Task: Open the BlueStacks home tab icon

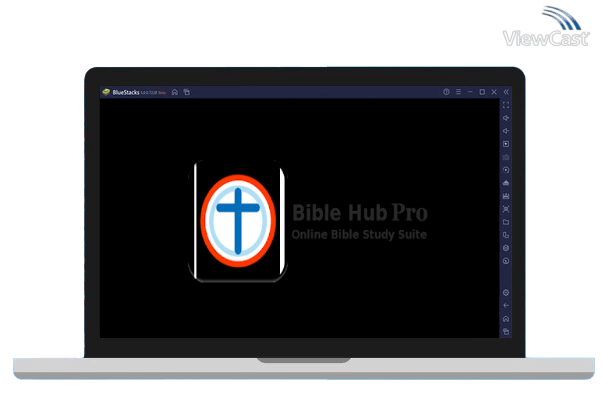Action: pyautogui.click(x=175, y=92)
